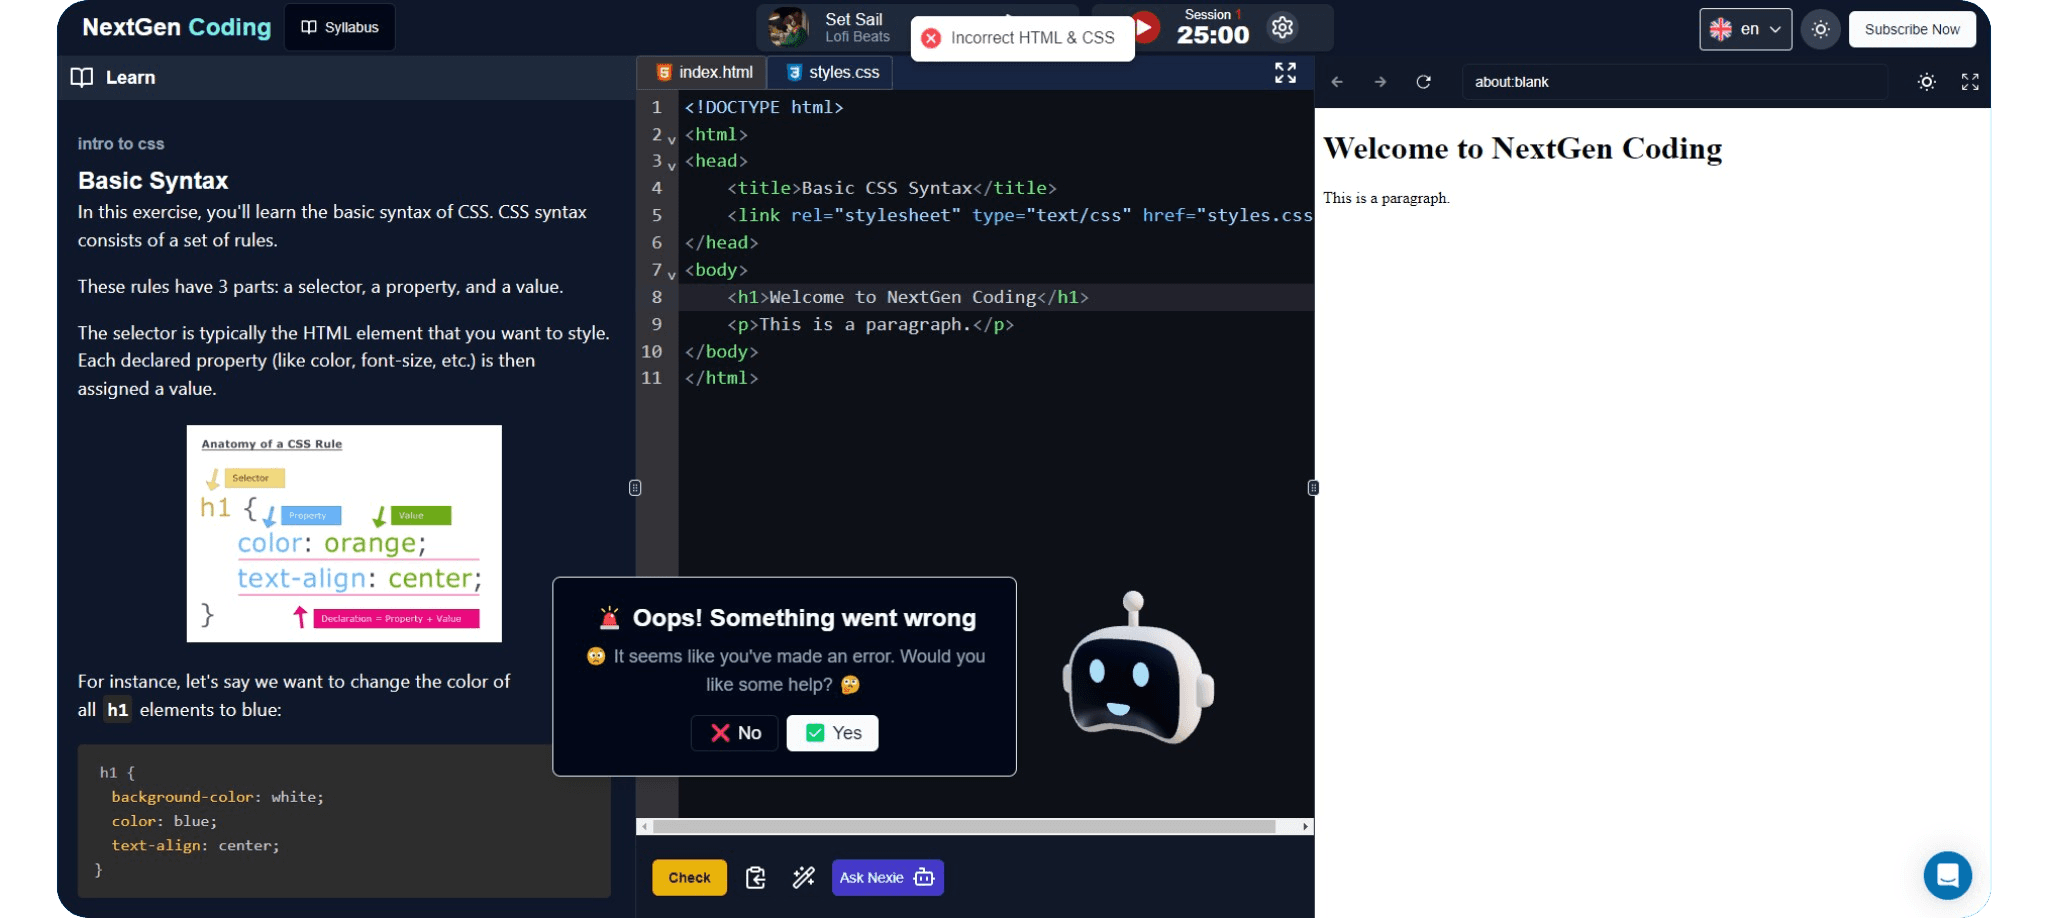
Task: Click the 'intro to css' breadcrumb text
Action: coord(121,144)
